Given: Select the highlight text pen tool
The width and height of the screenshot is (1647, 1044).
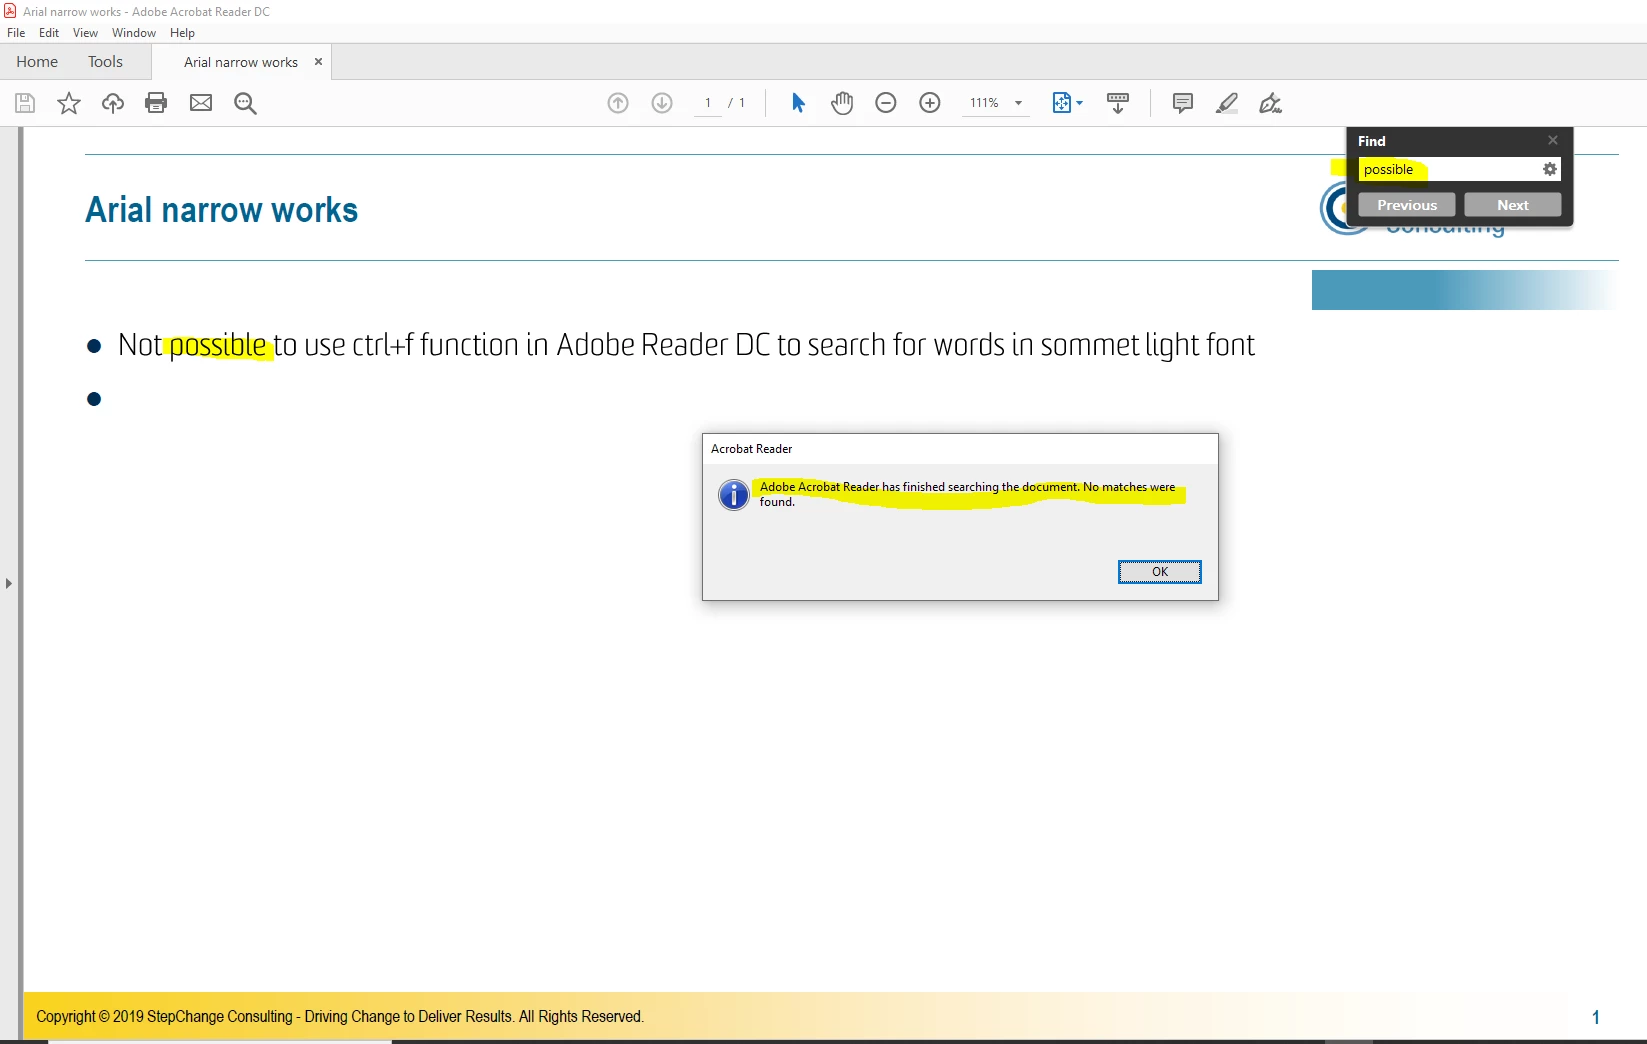Looking at the screenshot, I should click(1227, 103).
